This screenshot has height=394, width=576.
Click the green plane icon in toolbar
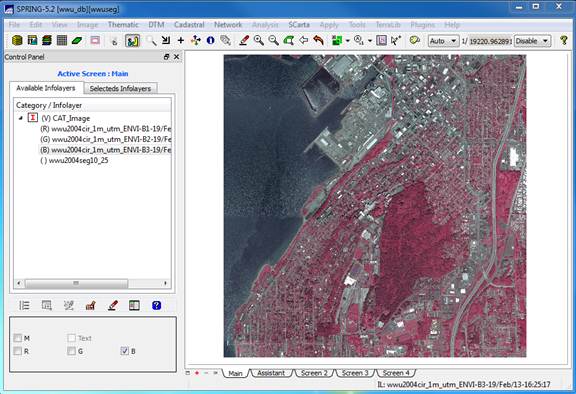tap(77, 40)
